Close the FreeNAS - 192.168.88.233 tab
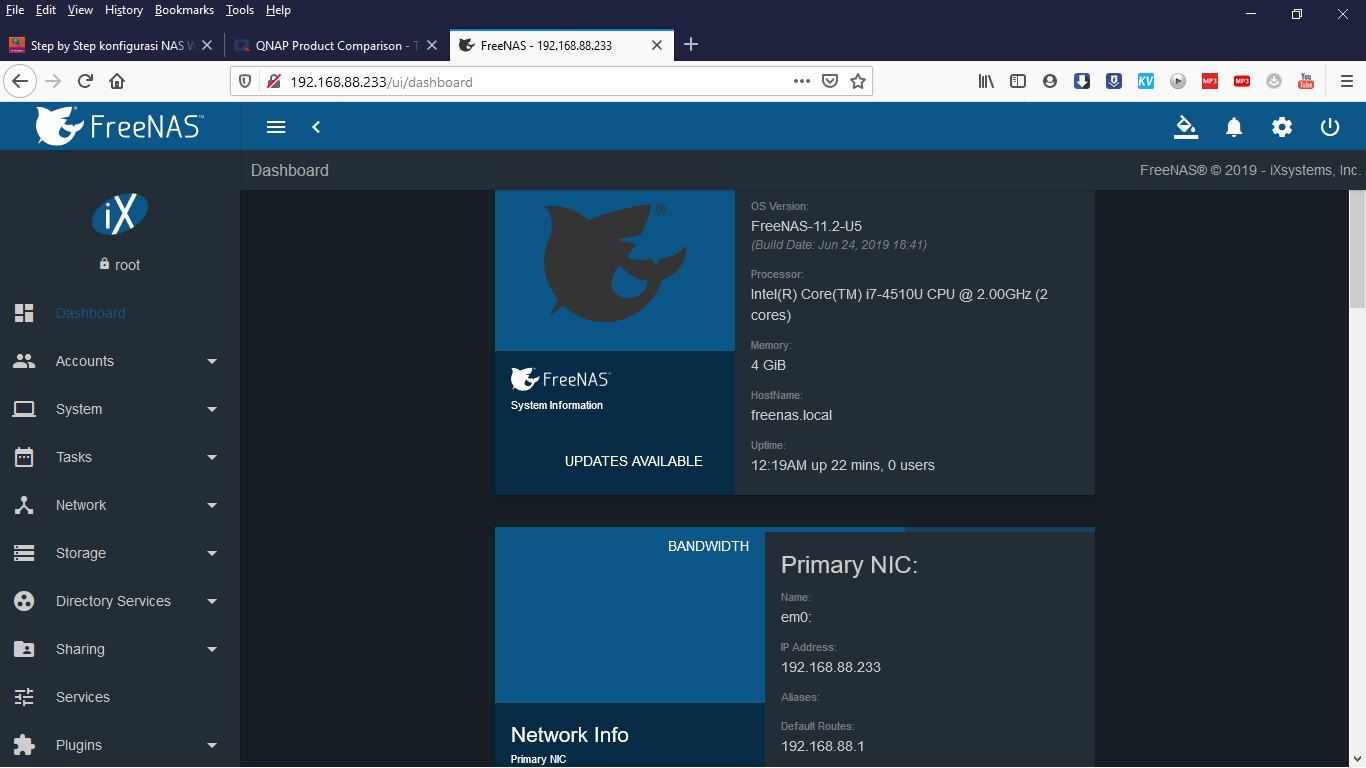The height and width of the screenshot is (768, 1366). [657, 45]
